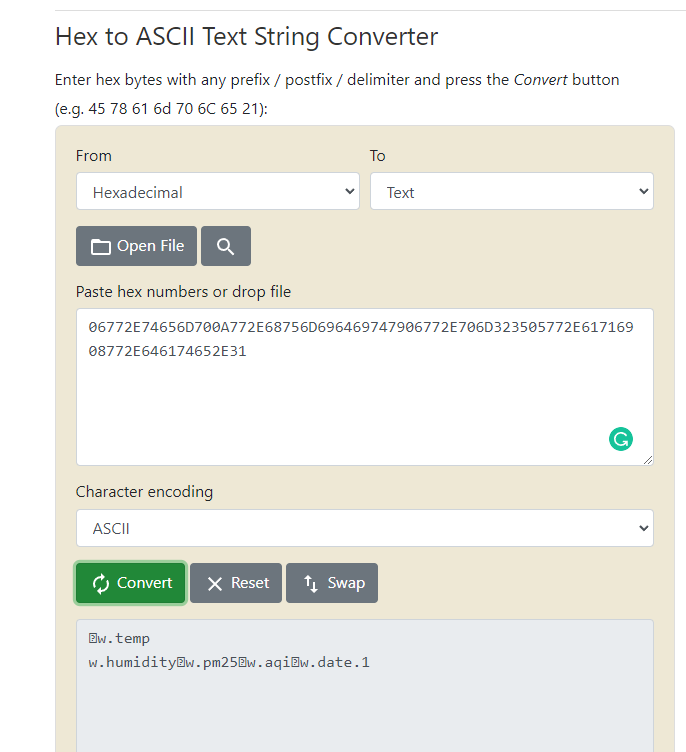The width and height of the screenshot is (686, 752).
Task: Click the 'Paste hex numbers or drop file' label
Action: 183,292
